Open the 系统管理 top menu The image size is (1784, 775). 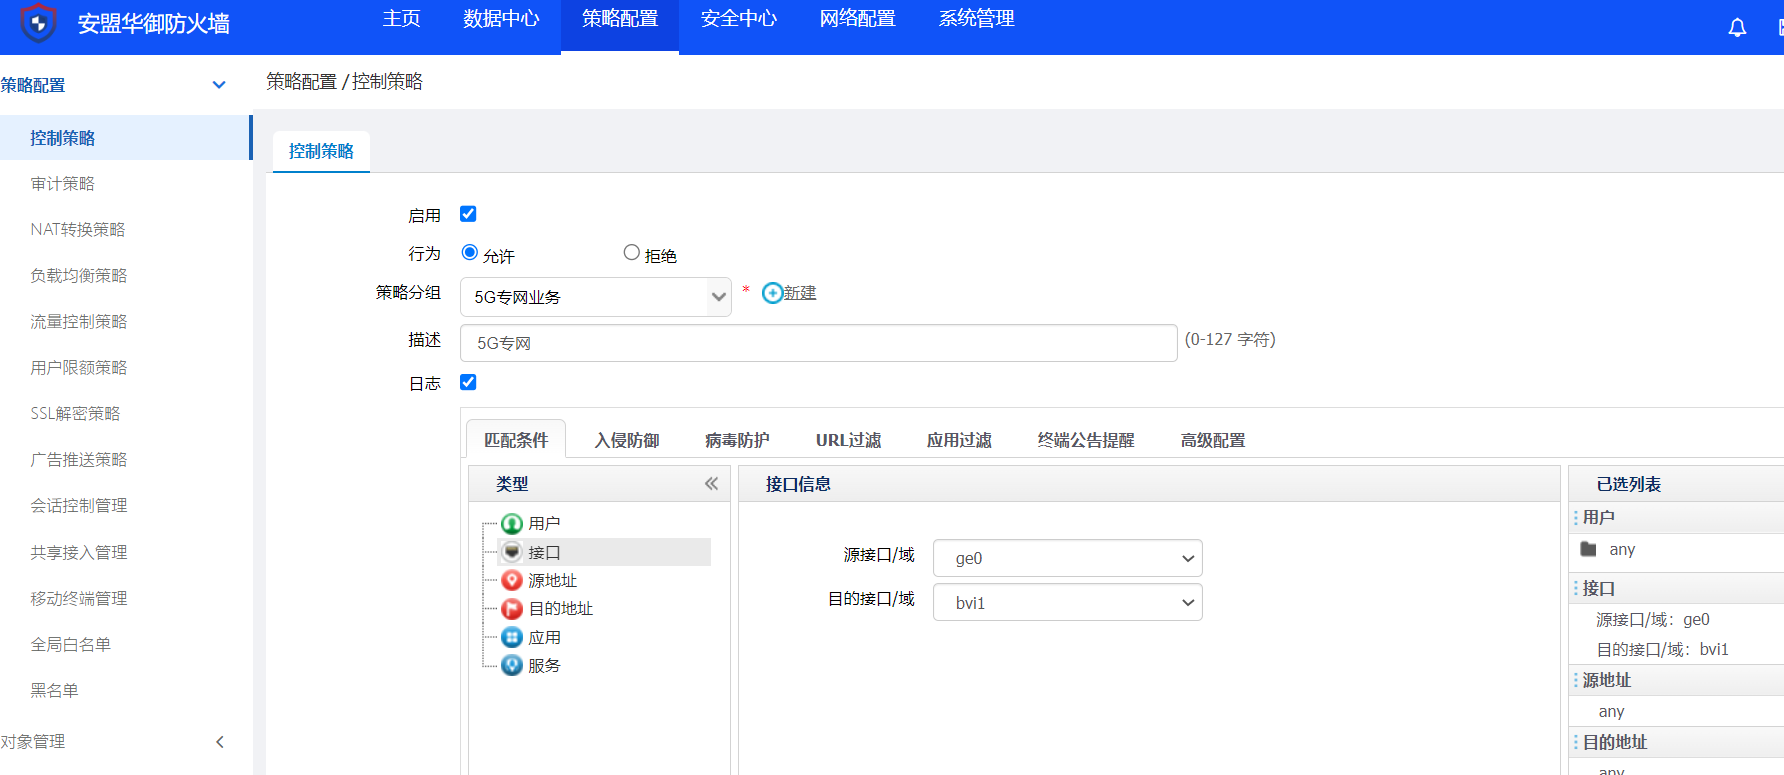point(976,19)
